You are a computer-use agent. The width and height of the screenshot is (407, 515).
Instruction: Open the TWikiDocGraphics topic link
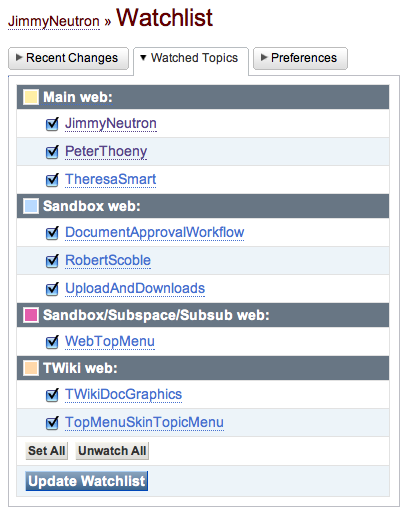coord(123,395)
